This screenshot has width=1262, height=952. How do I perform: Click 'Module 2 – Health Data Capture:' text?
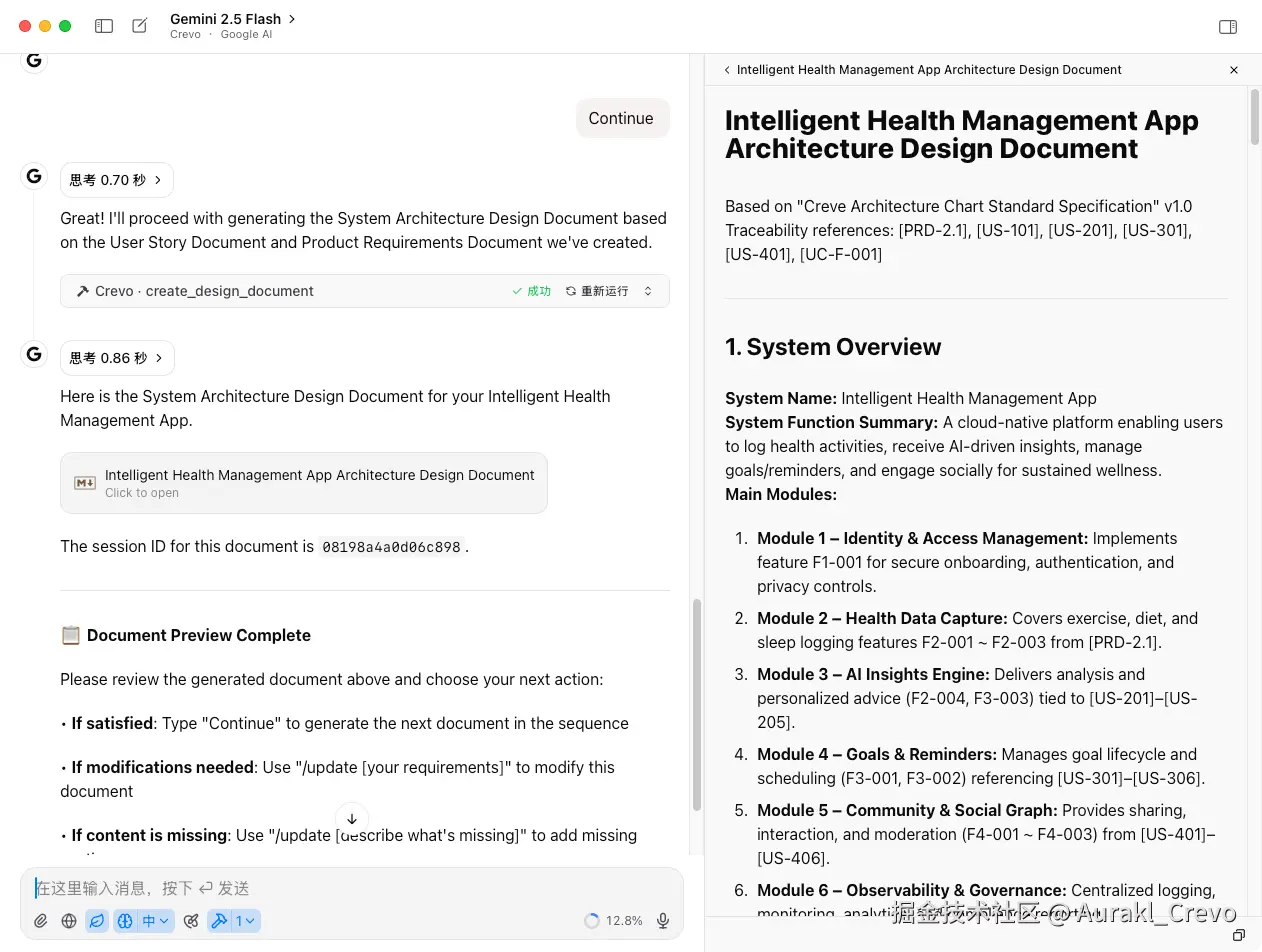click(882, 618)
